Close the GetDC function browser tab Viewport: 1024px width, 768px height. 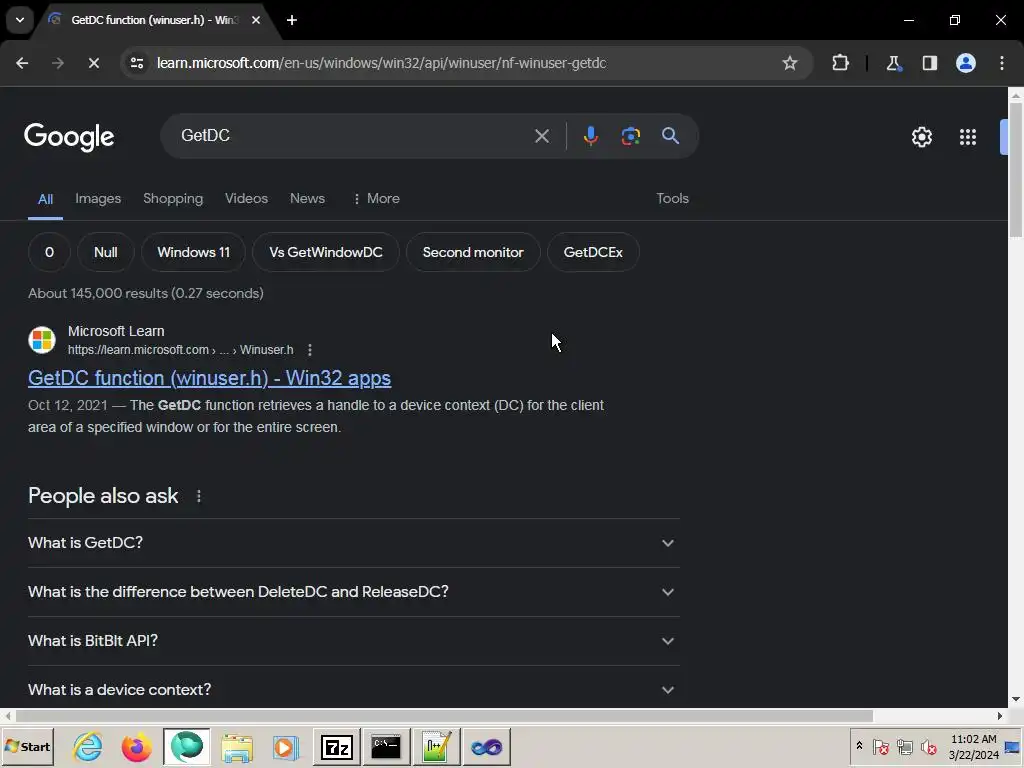tap(256, 20)
